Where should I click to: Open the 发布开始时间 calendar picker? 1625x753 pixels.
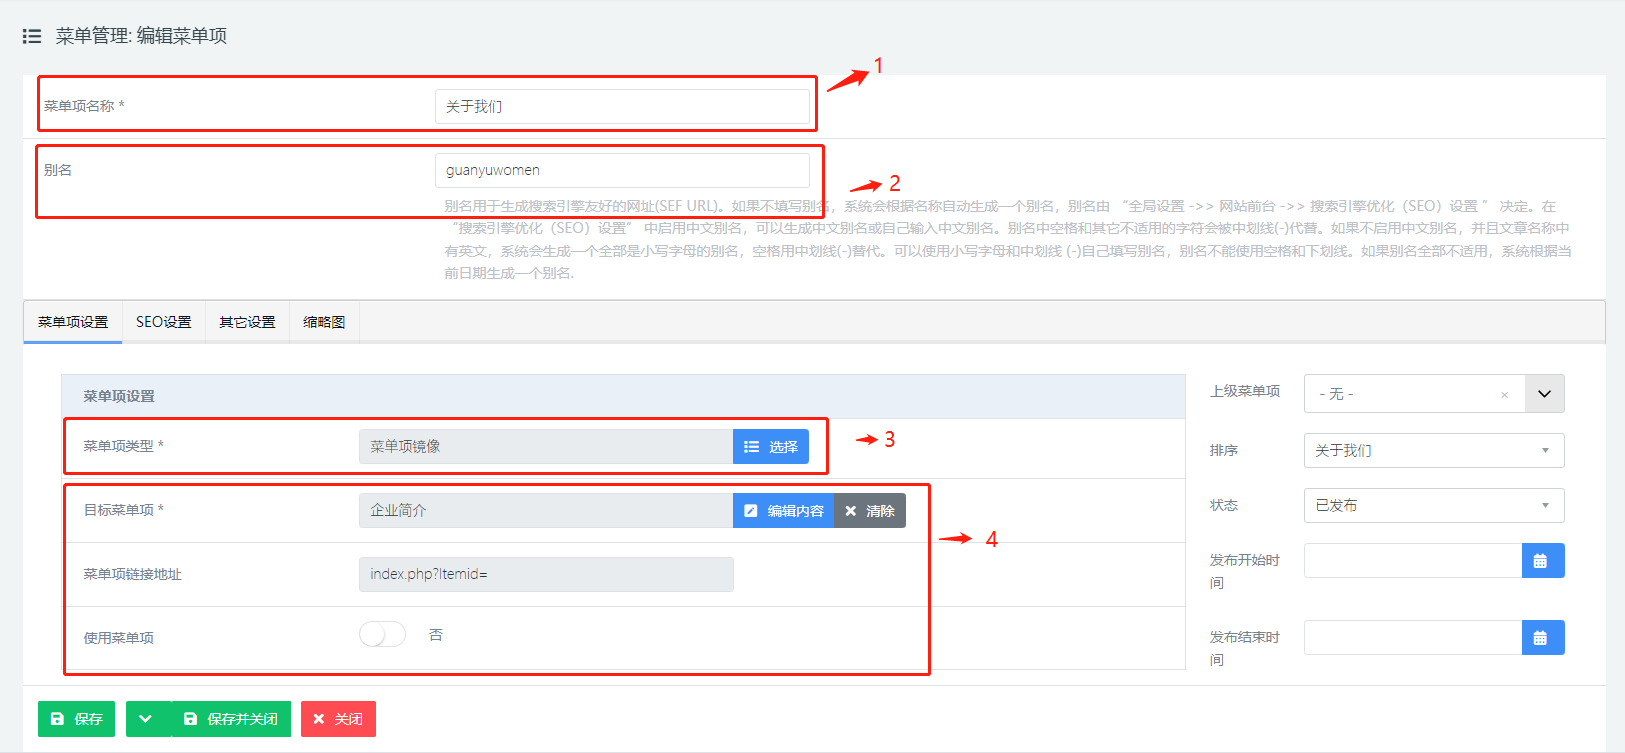click(1541, 561)
